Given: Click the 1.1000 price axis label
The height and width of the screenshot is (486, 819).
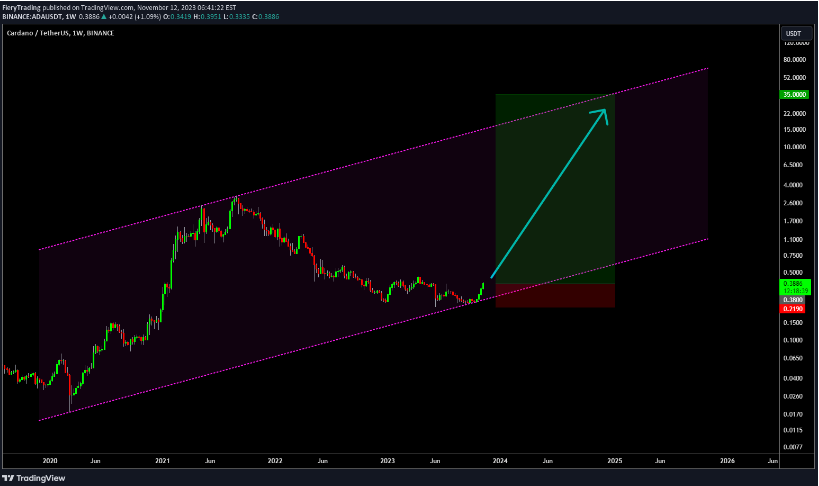Looking at the screenshot, I should 793,239.
